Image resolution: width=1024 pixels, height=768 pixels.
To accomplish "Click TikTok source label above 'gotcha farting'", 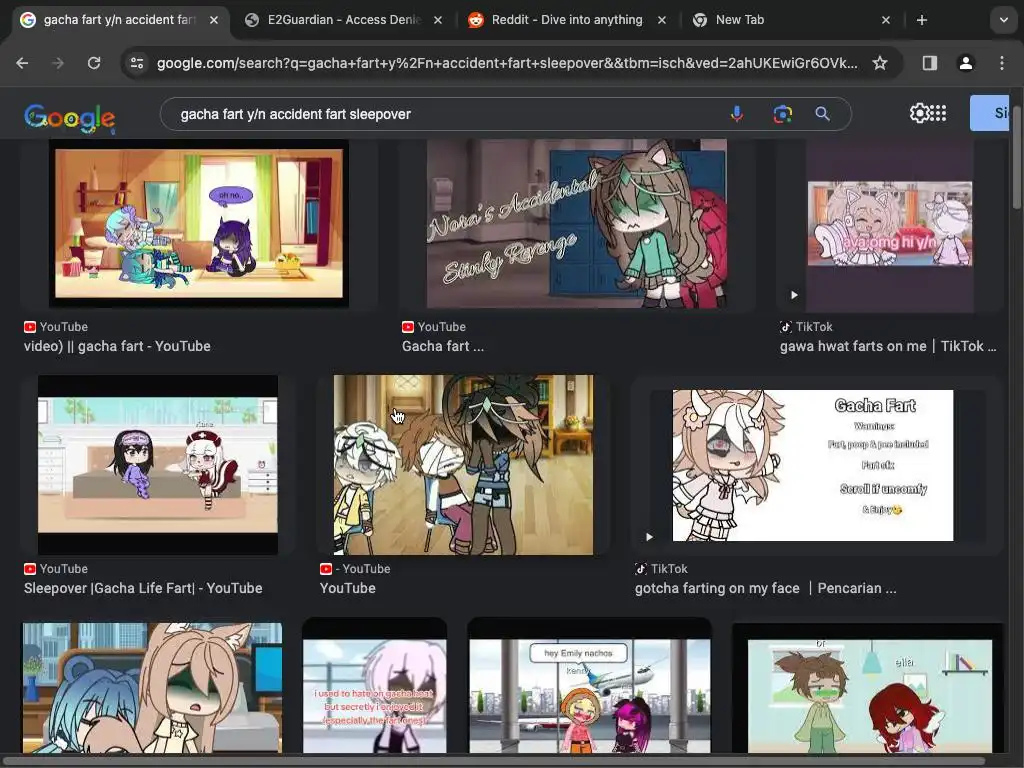I will [x=662, y=569].
